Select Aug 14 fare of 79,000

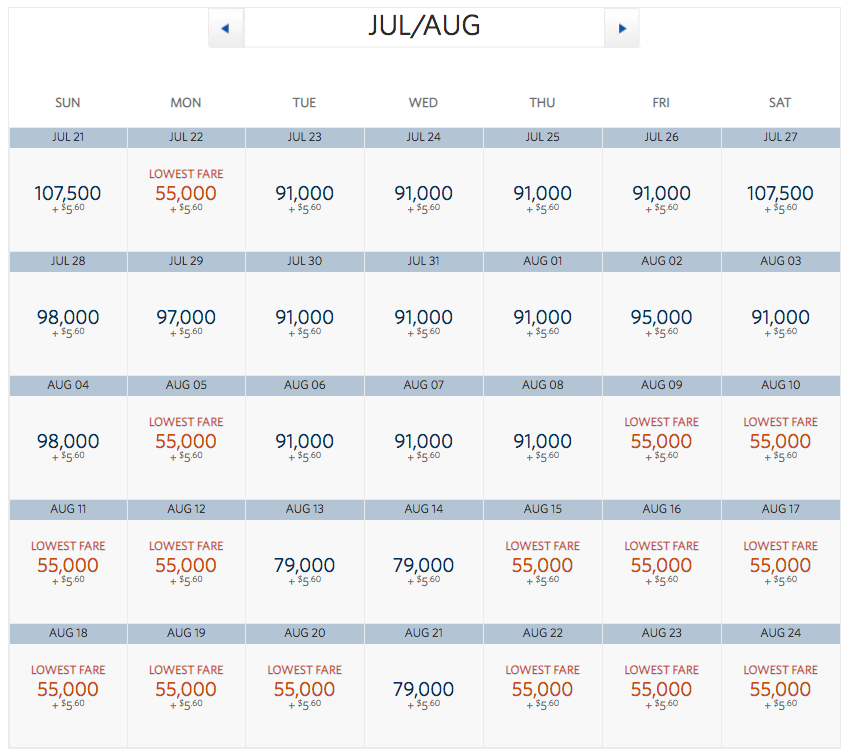[423, 566]
